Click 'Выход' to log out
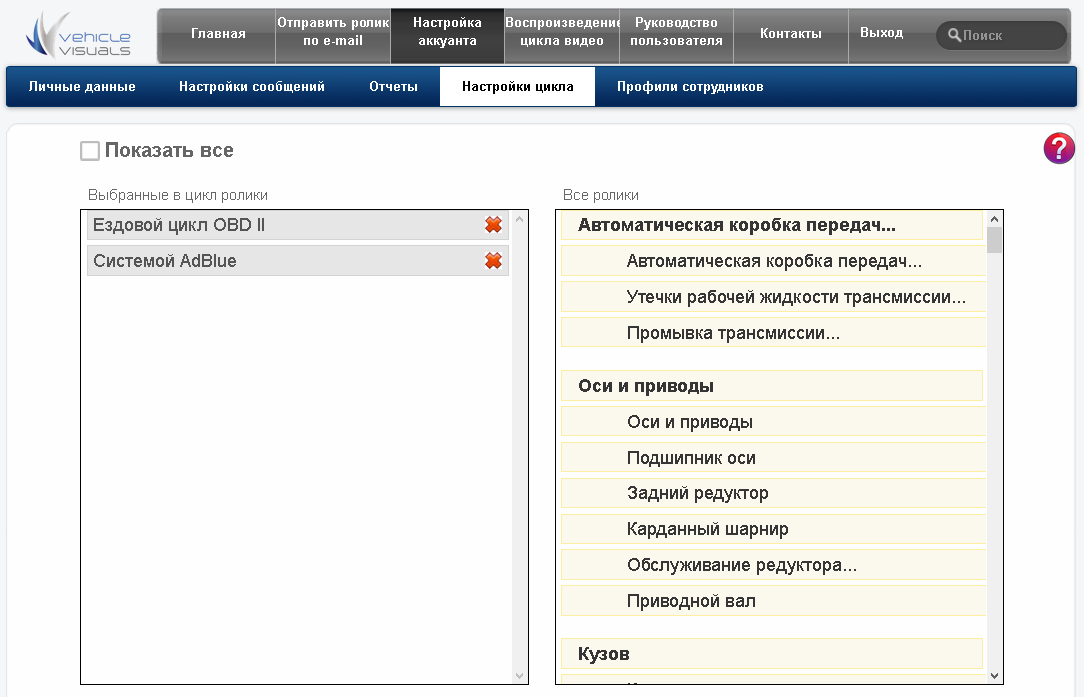 tap(881, 33)
